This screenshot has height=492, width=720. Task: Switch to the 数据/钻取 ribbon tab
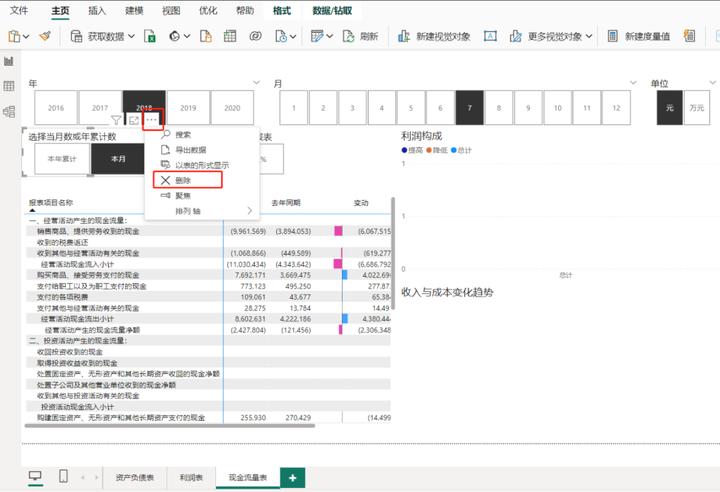click(332, 10)
